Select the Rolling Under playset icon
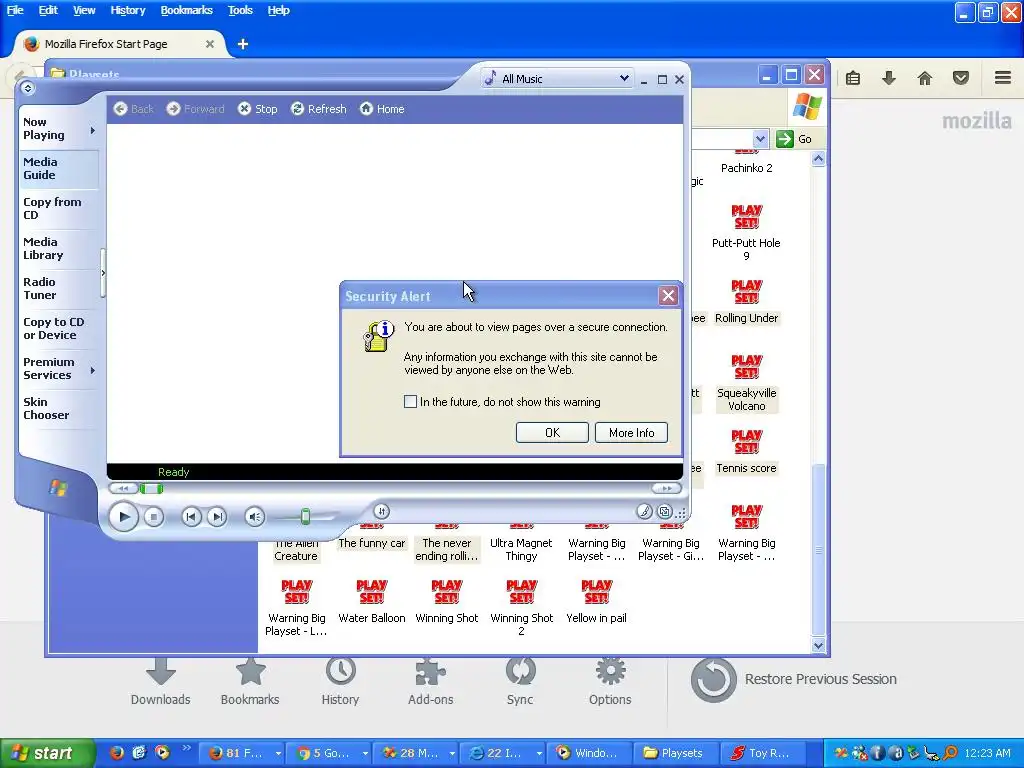Screen dimensions: 1024x768 coord(746,292)
